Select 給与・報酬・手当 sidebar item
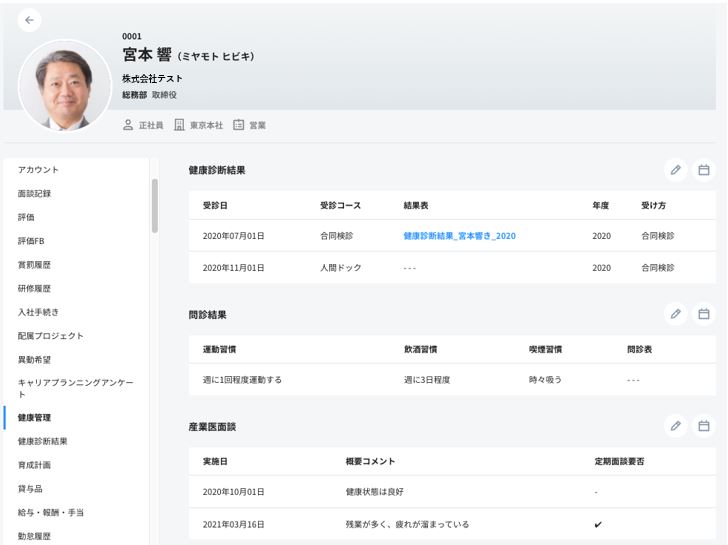 coord(51,512)
